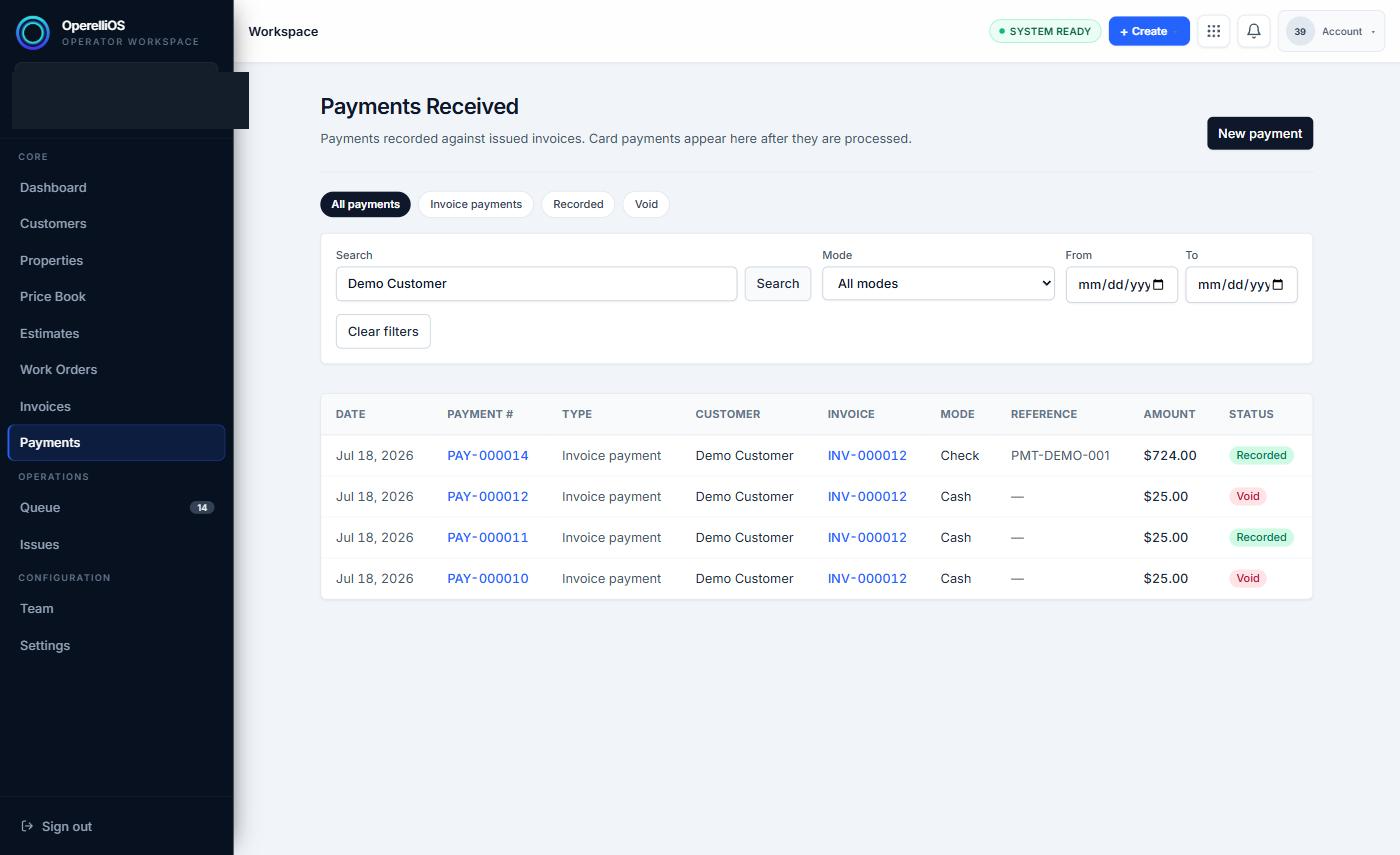Open Settings in the sidebar
The width and height of the screenshot is (1400, 855).
[116, 646]
